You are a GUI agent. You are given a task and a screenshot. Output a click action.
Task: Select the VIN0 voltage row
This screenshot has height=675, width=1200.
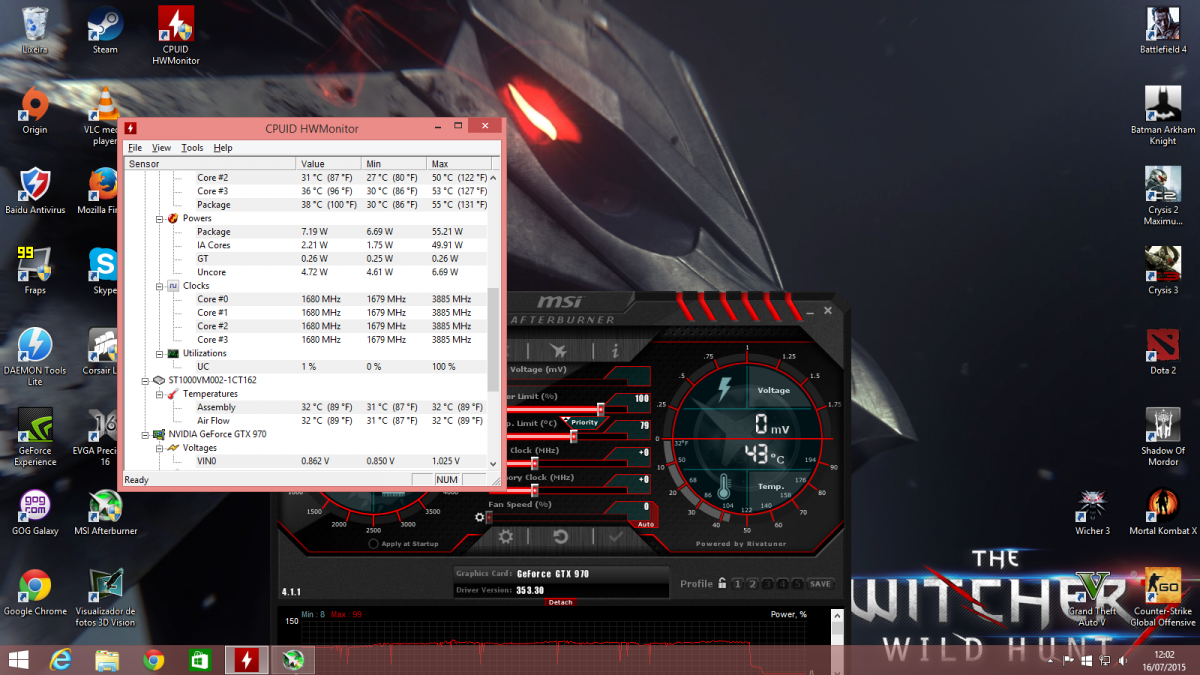(x=305, y=461)
